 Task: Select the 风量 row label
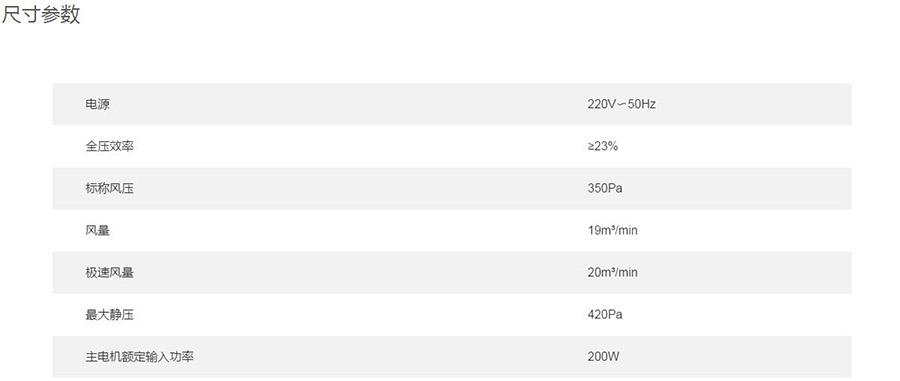click(97, 231)
